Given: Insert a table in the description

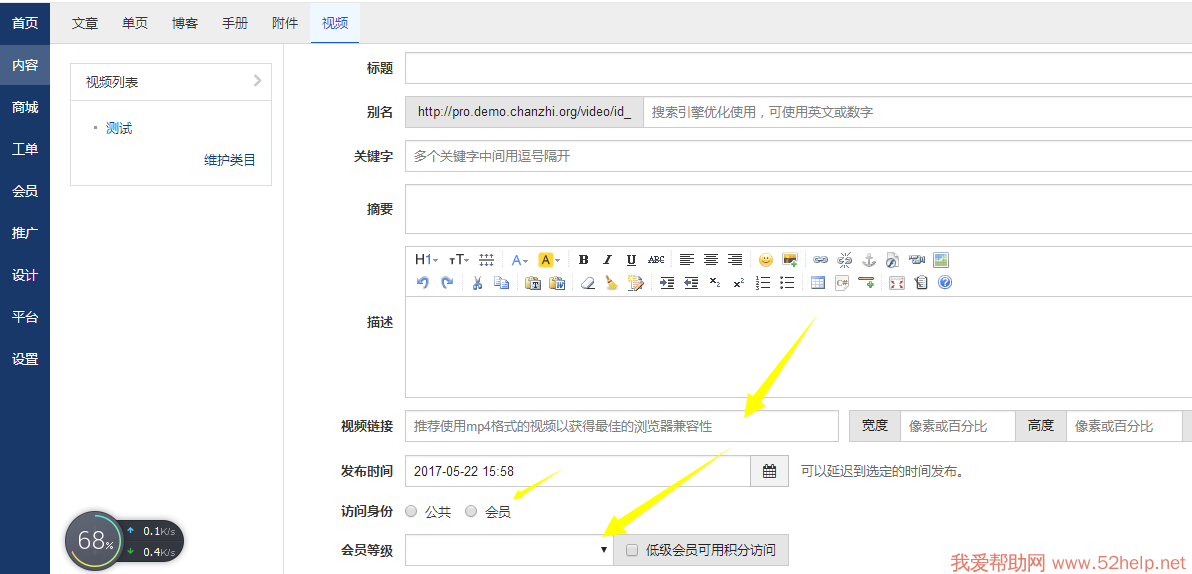Looking at the screenshot, I should pos(817,283).
